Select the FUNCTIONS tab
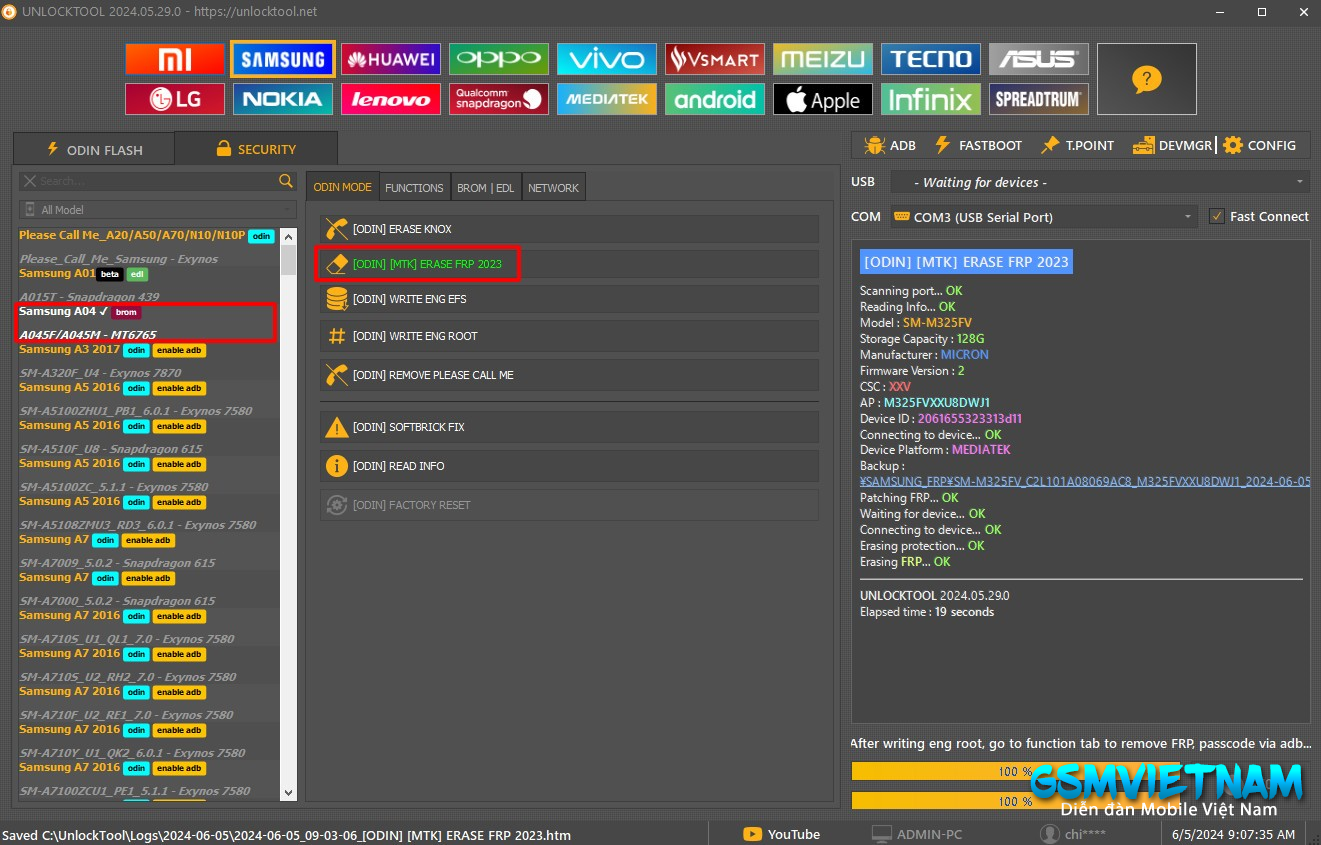This screenshot has width=1321, height=845. (x=414, y=188)
